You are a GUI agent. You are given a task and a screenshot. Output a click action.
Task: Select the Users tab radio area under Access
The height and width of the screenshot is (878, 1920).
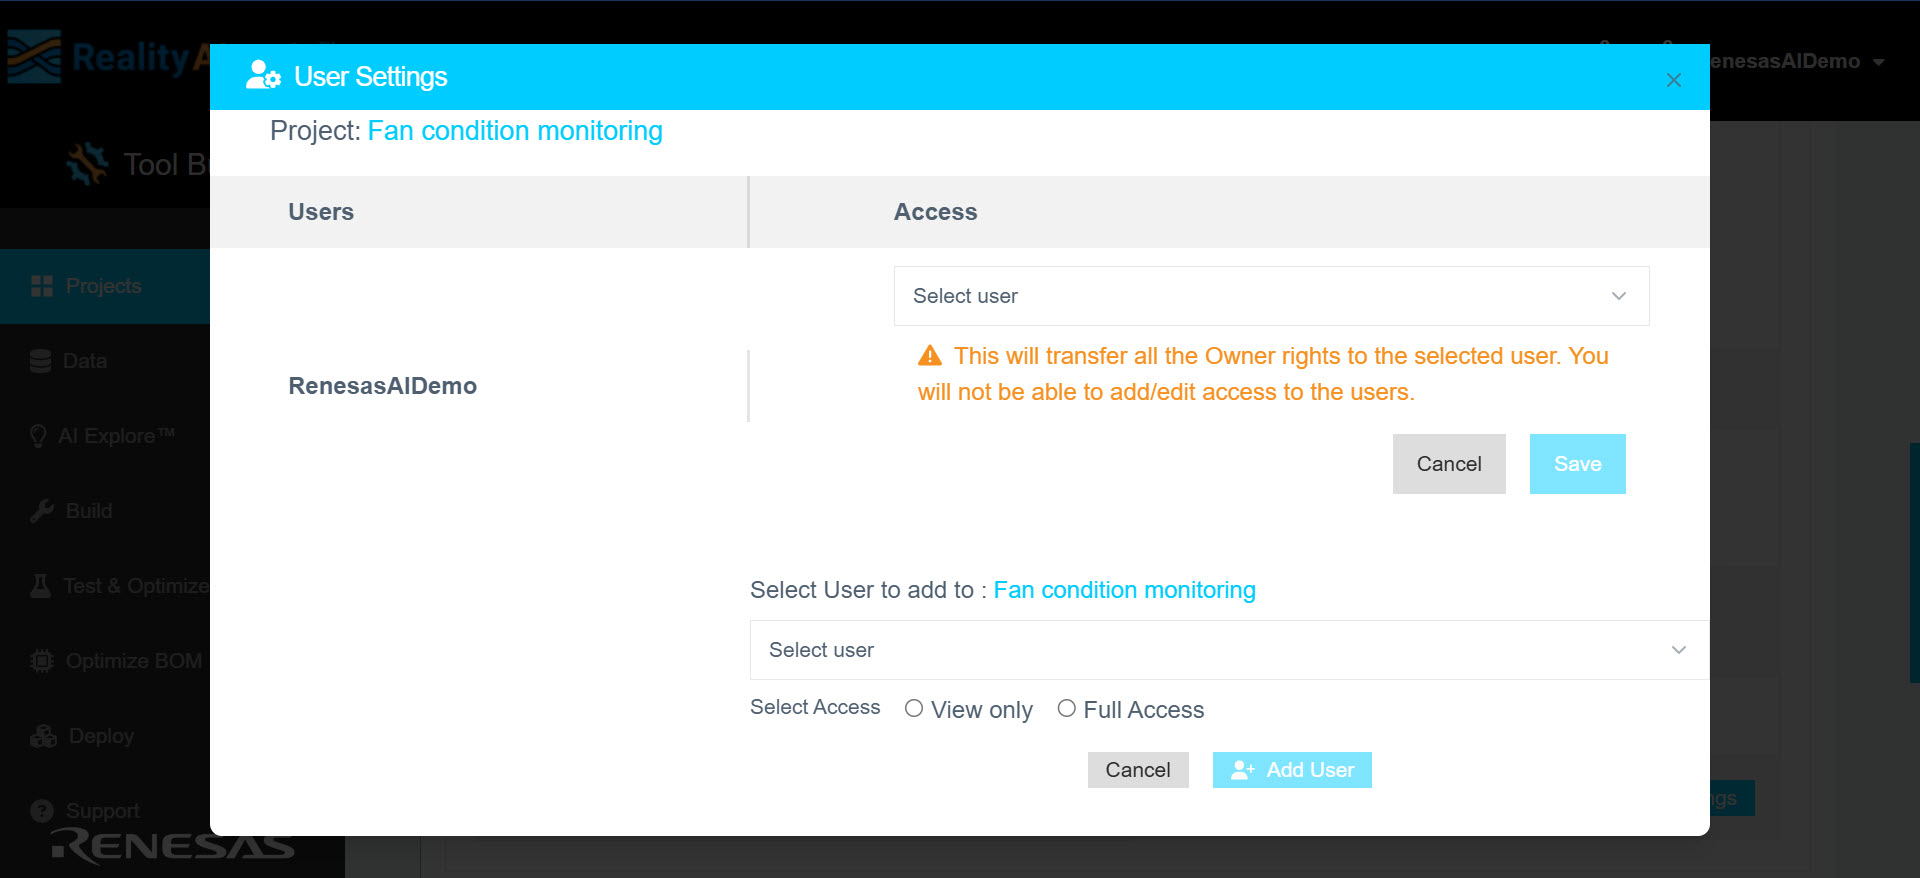pos(320,212)
